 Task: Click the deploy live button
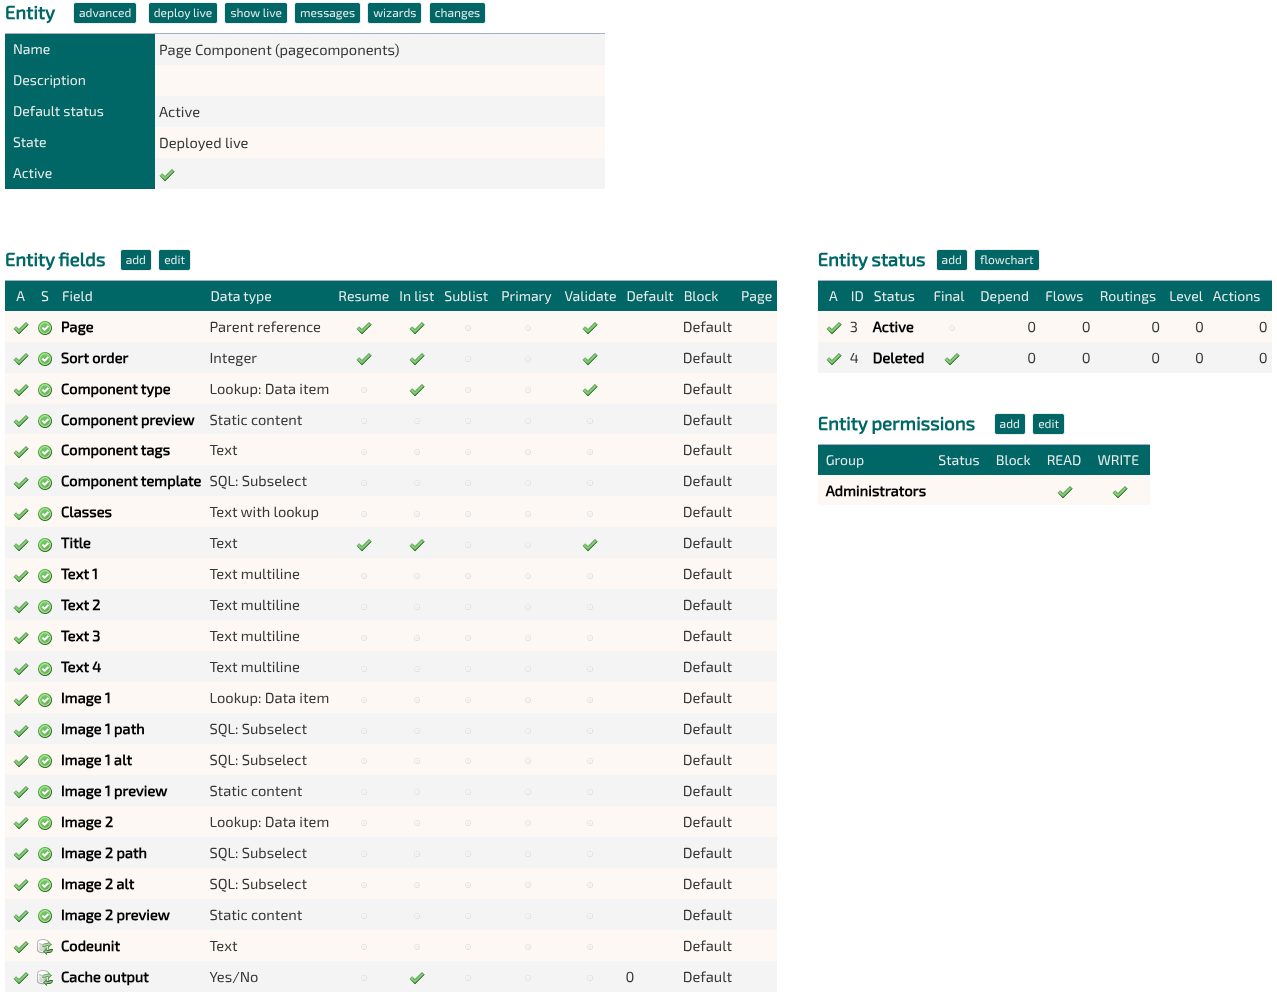(183, 13)
